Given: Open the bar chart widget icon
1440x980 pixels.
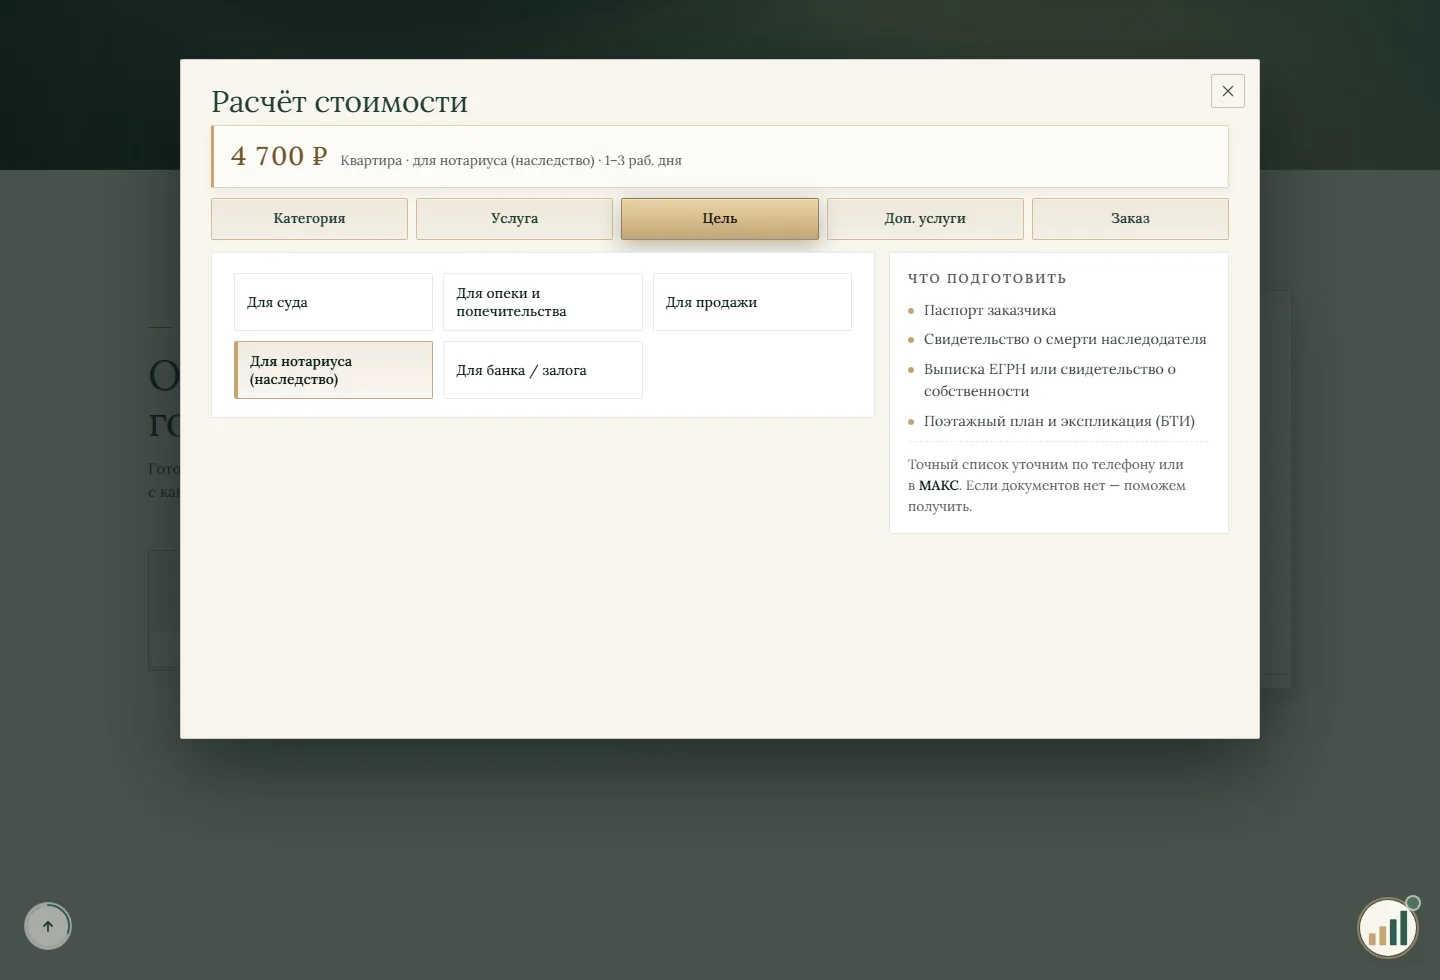Looking at the screenshot, I should 1388,928.
